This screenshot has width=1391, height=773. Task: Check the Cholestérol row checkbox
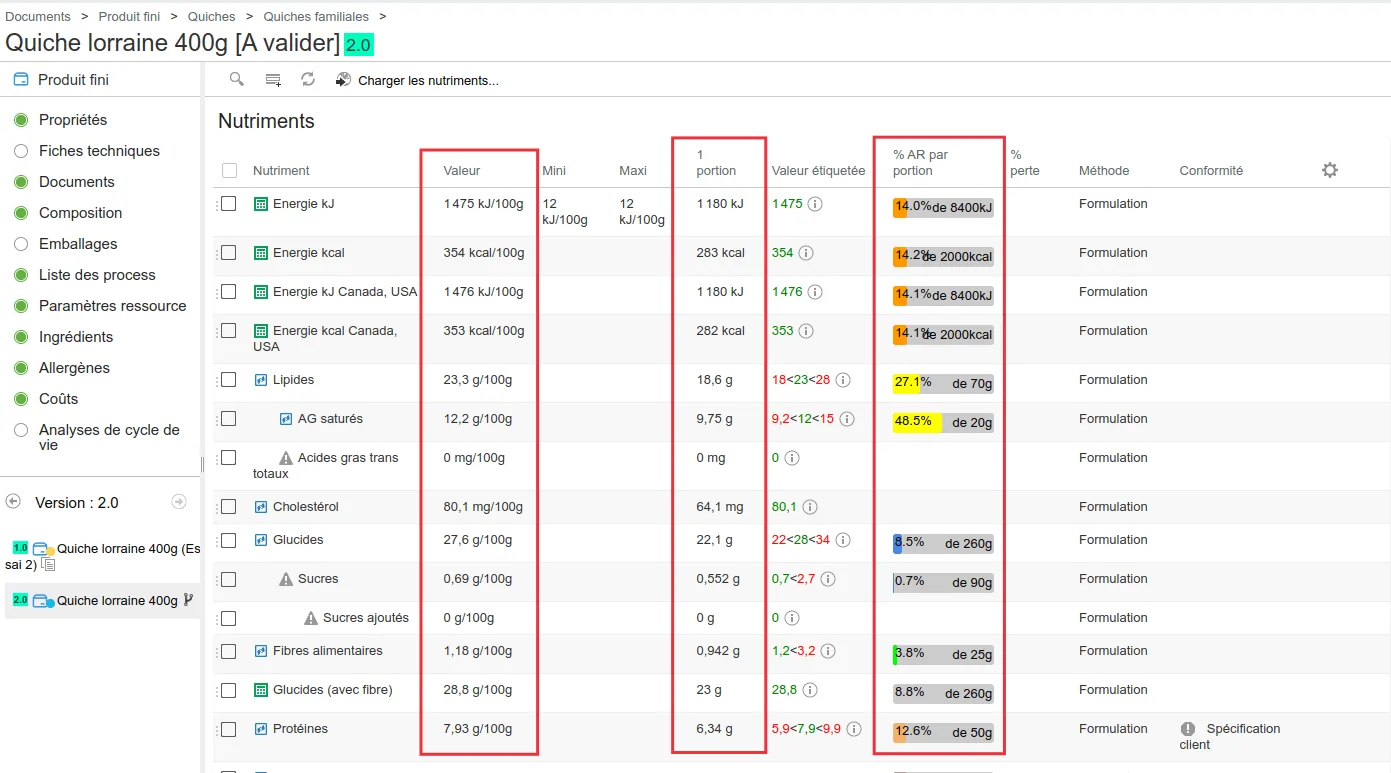229,507
